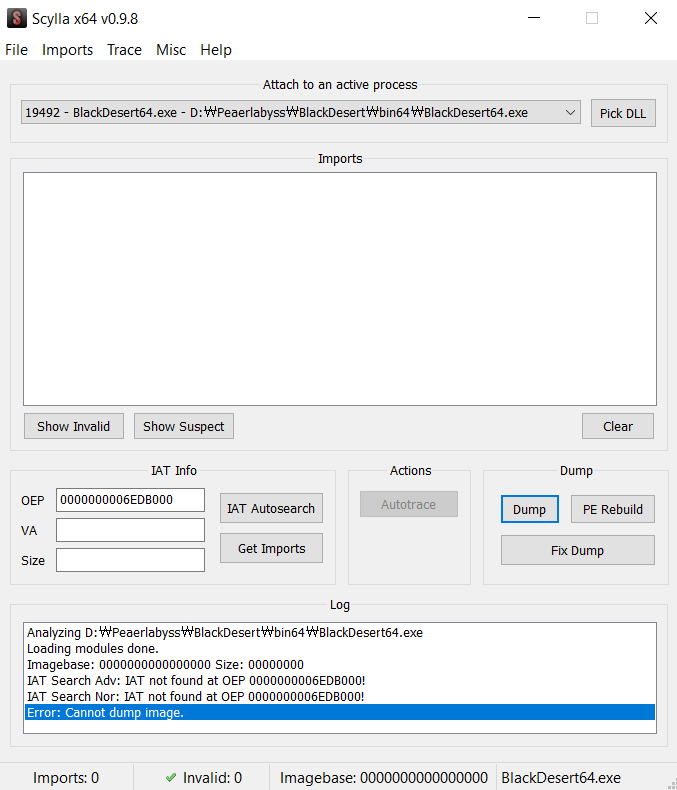The height and width of the screenshot is (790, 677).
Task: Select the 'Error: Cannot dump image.' log line
Action: [x=340, y=712]
